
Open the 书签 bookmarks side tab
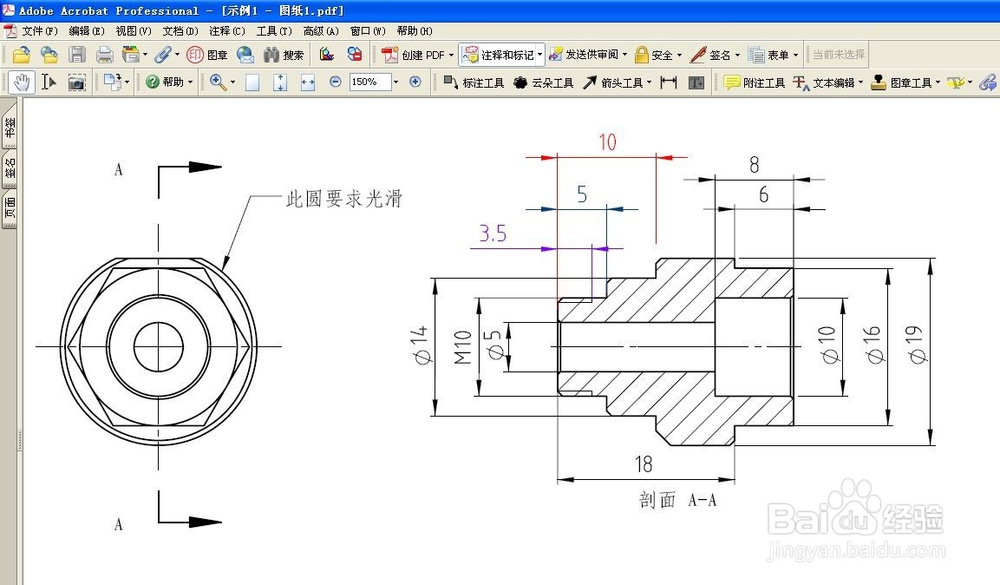coord(10,128)
